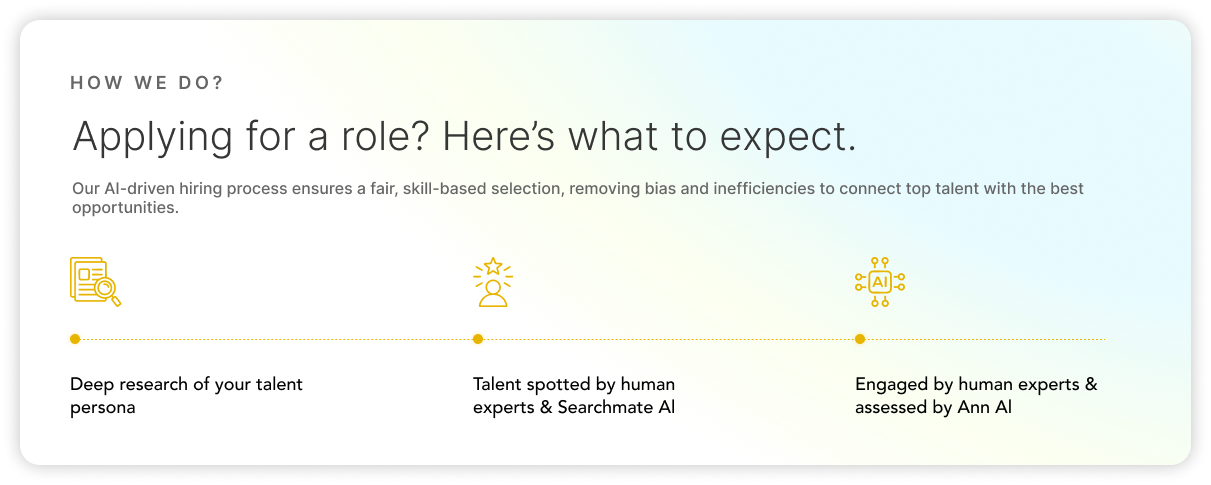The image size is (1211, 485).
Task: Click the AI-driven hiring process description paragraph
Action: [x=578, y=198]
